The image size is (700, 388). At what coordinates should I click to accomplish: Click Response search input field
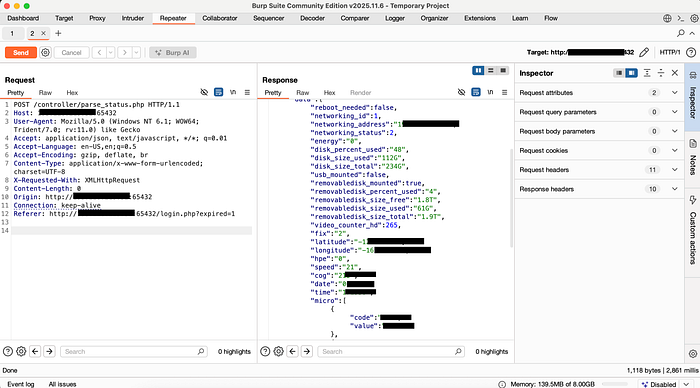[391, 351]
